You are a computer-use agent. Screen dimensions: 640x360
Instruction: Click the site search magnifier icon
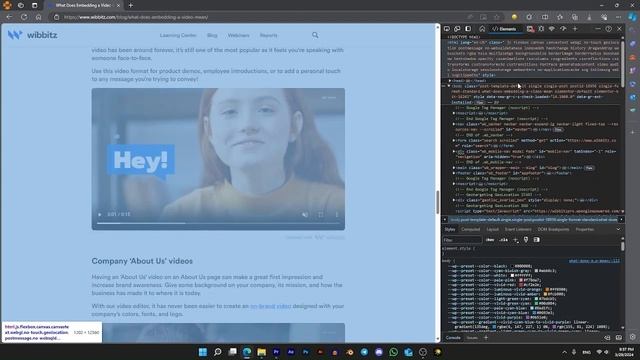315,35
